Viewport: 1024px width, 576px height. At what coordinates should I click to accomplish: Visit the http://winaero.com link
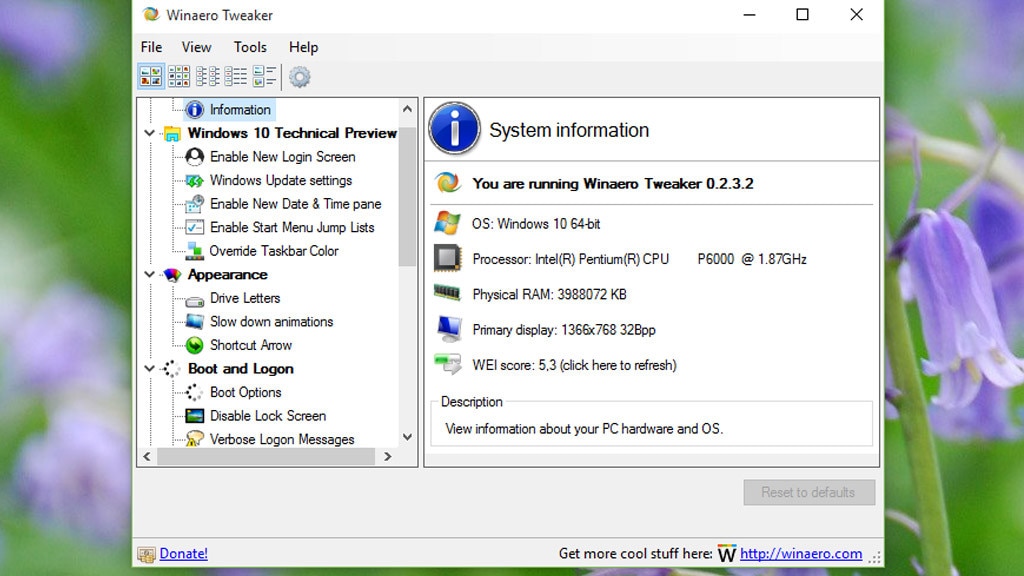(801, 554)
